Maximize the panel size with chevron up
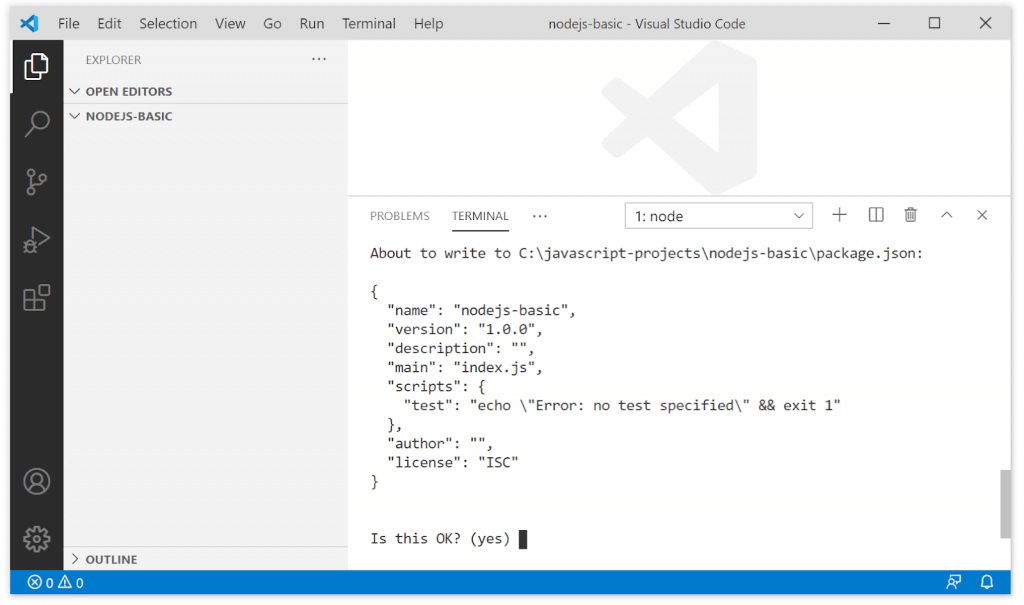 coord(947,215)
